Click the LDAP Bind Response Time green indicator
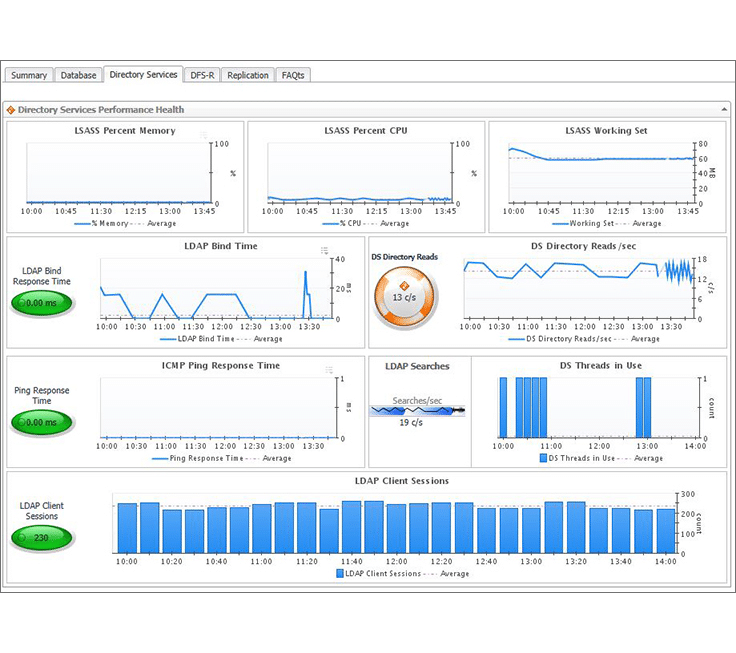 [41, 303]
